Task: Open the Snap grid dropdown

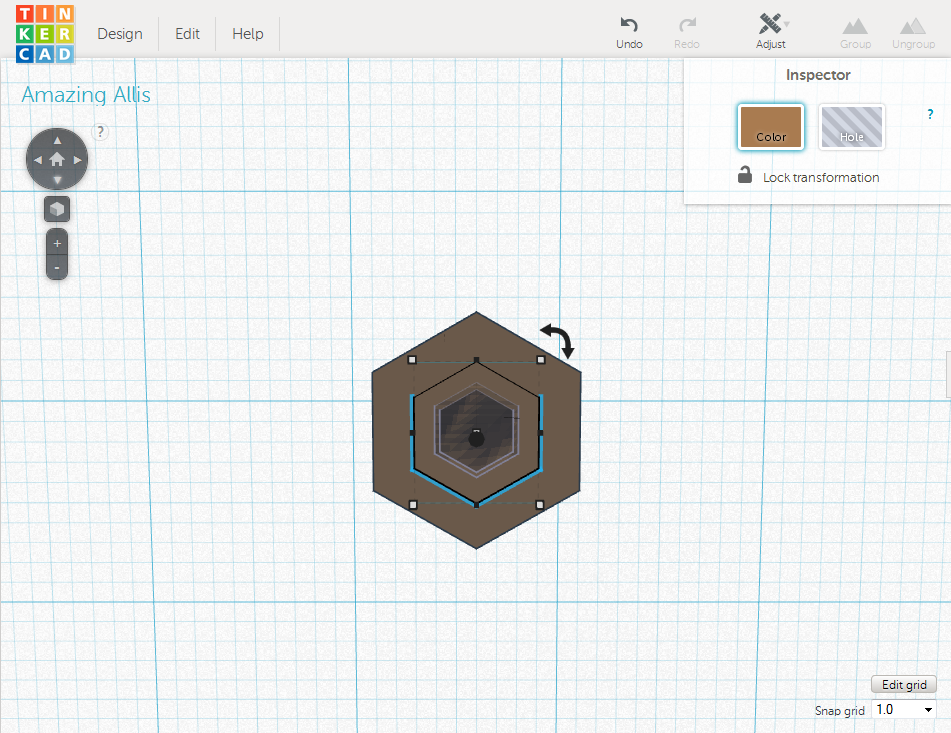Action: tap(904, 709)
